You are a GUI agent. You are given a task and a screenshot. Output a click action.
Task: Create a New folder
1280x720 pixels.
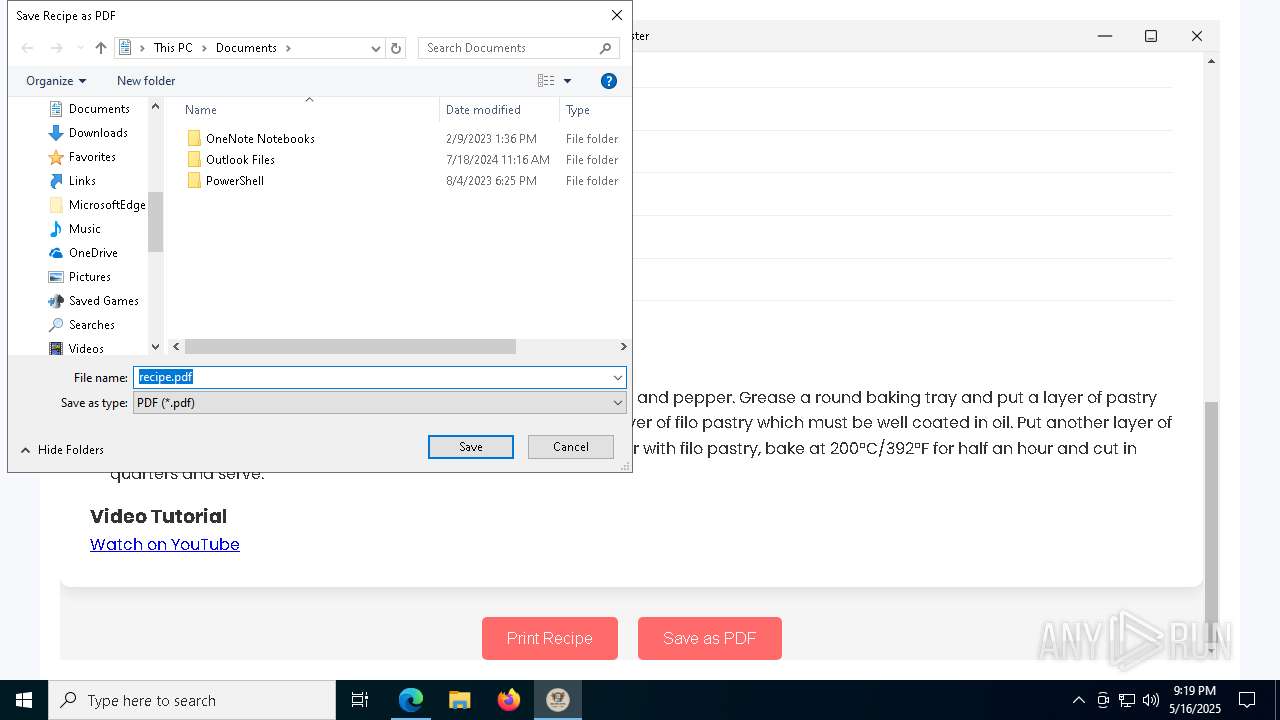pos(146,81)
